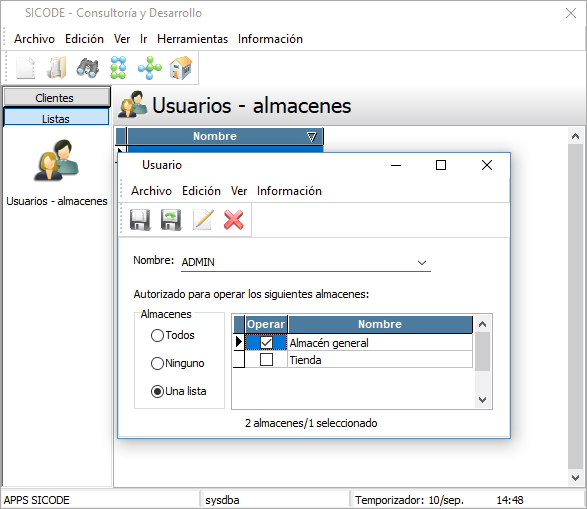Select the Todos radio button
Screen dimensions: 587x509
(x=157, y=335)
